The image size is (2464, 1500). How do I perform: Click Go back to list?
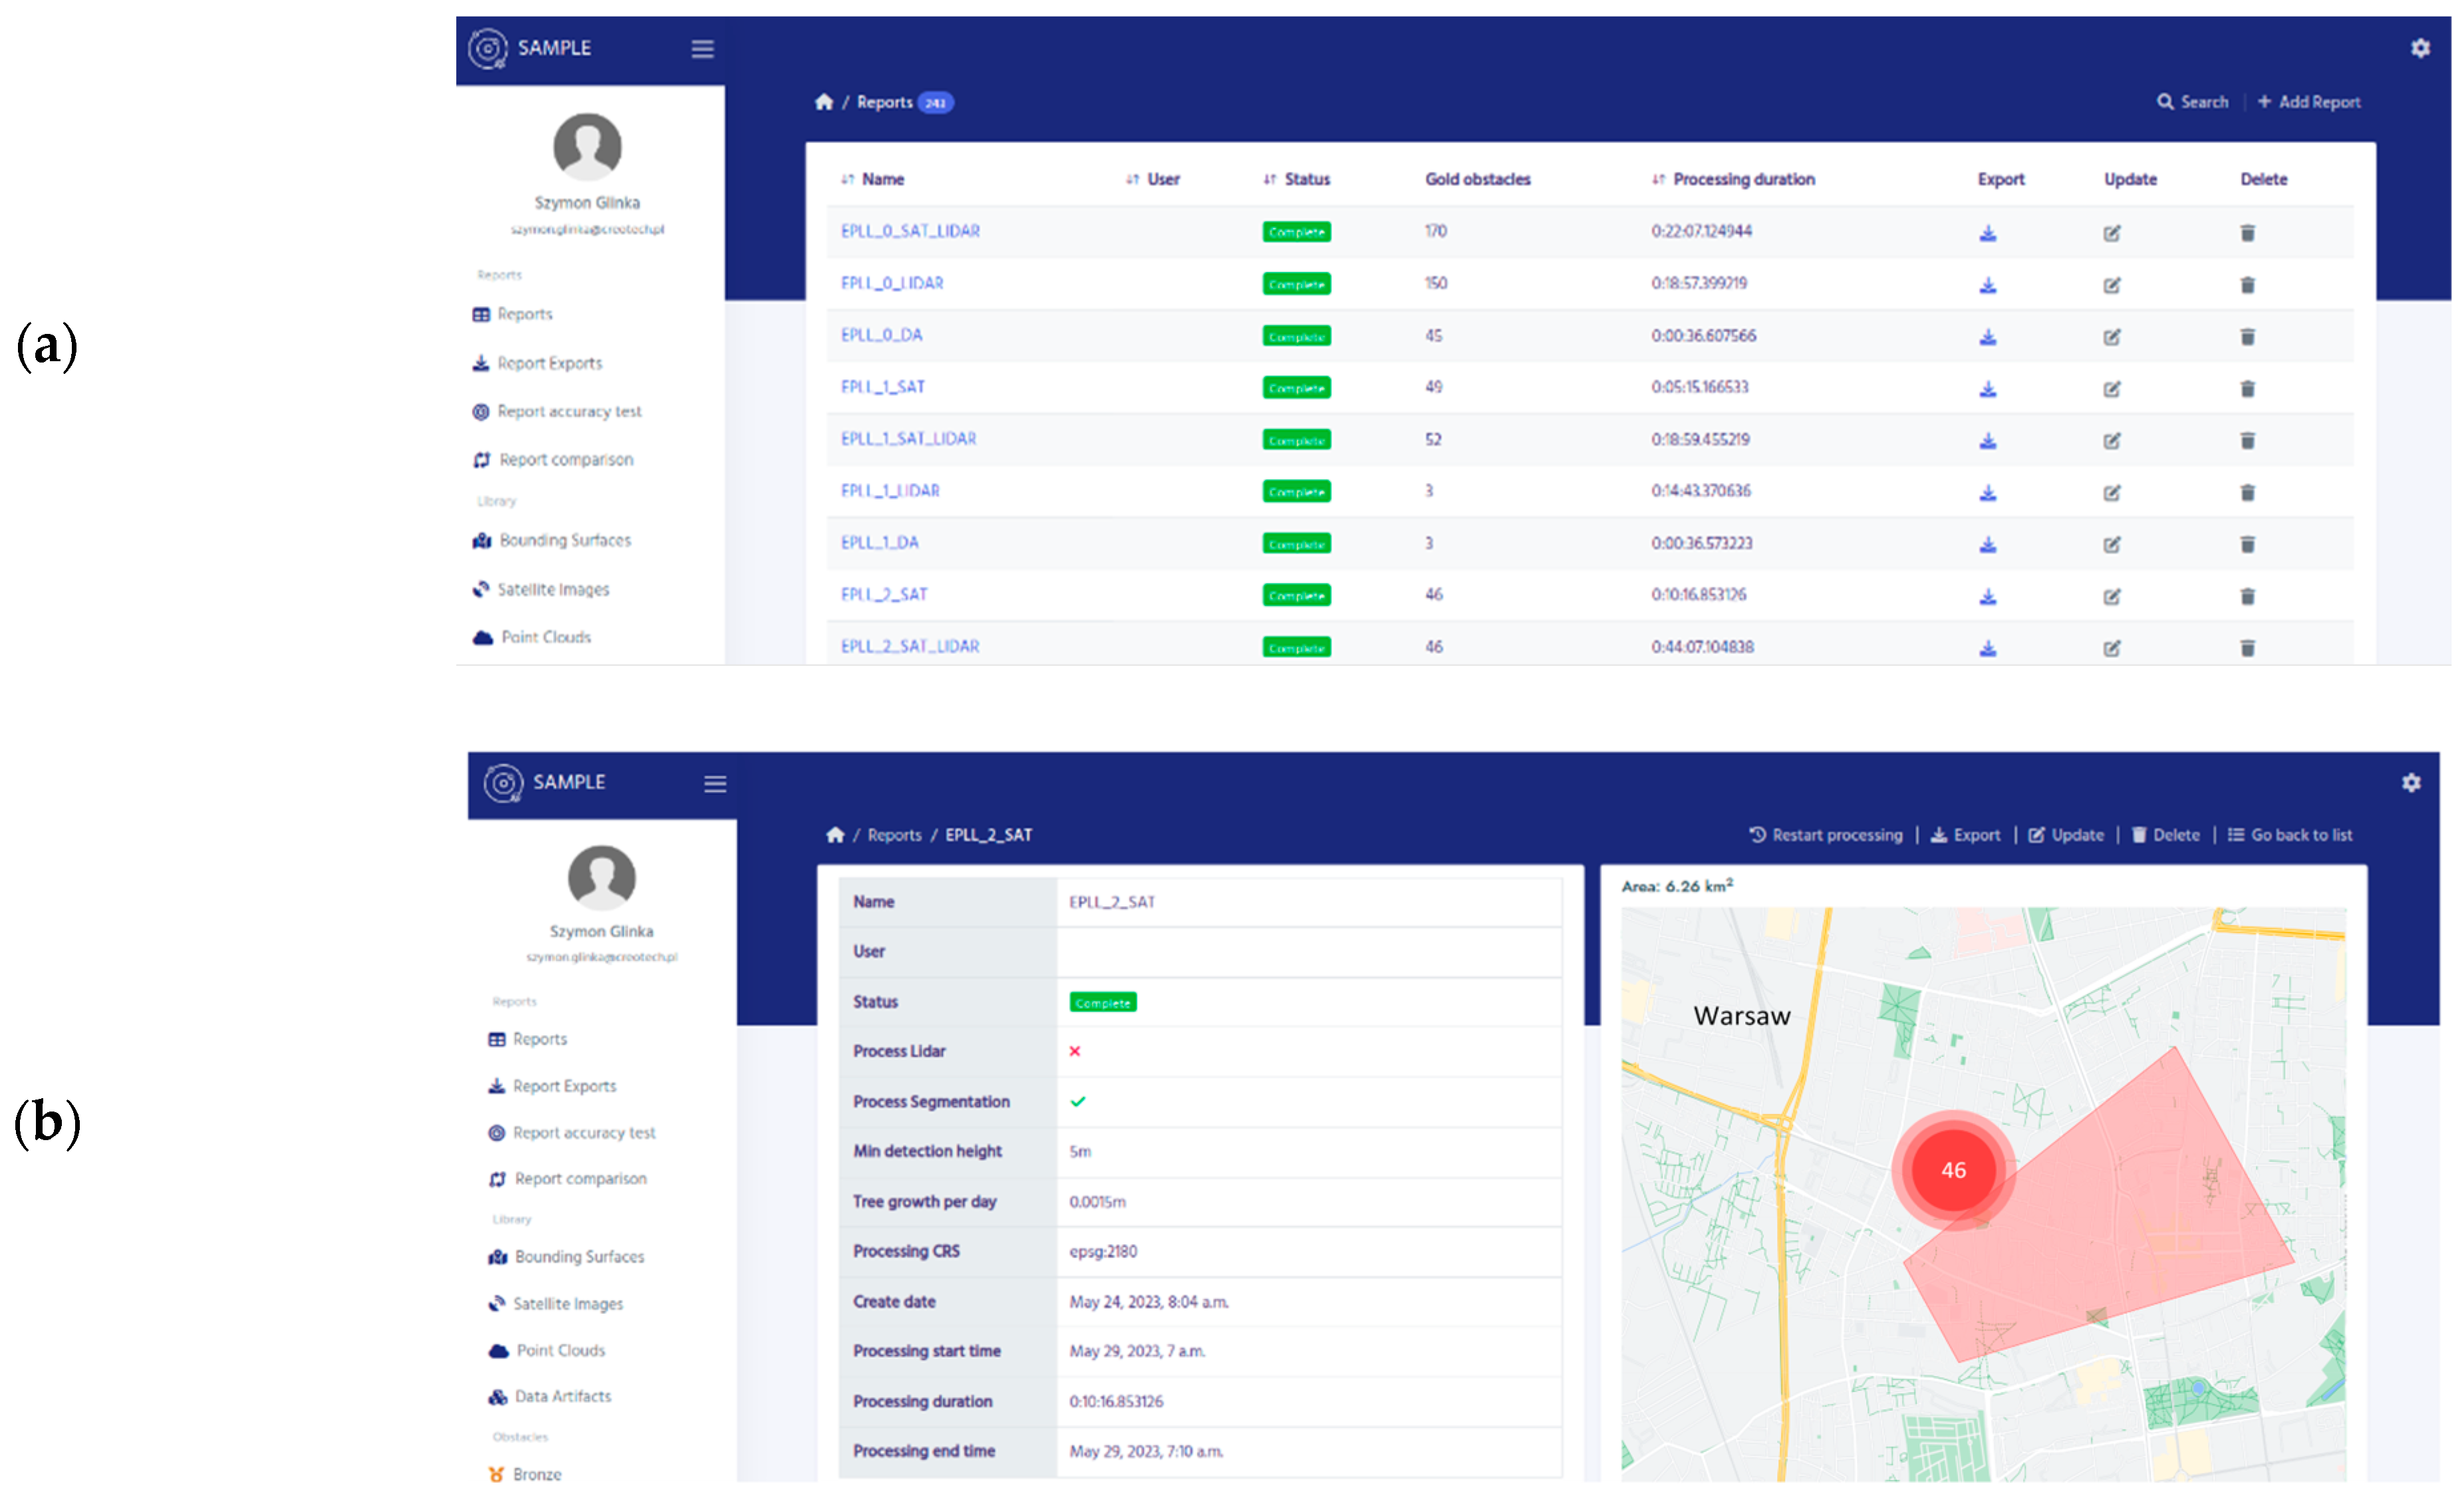[x=2290, y=835]
